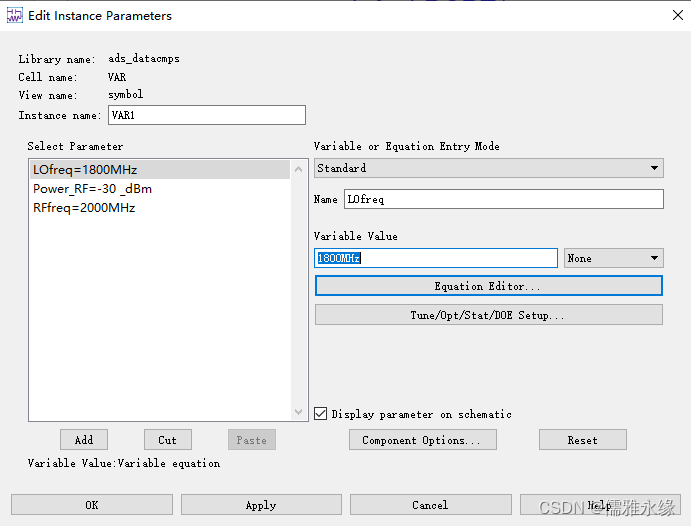Click the Help button
The image size is (691, 526).
click(x=600, y=504)
